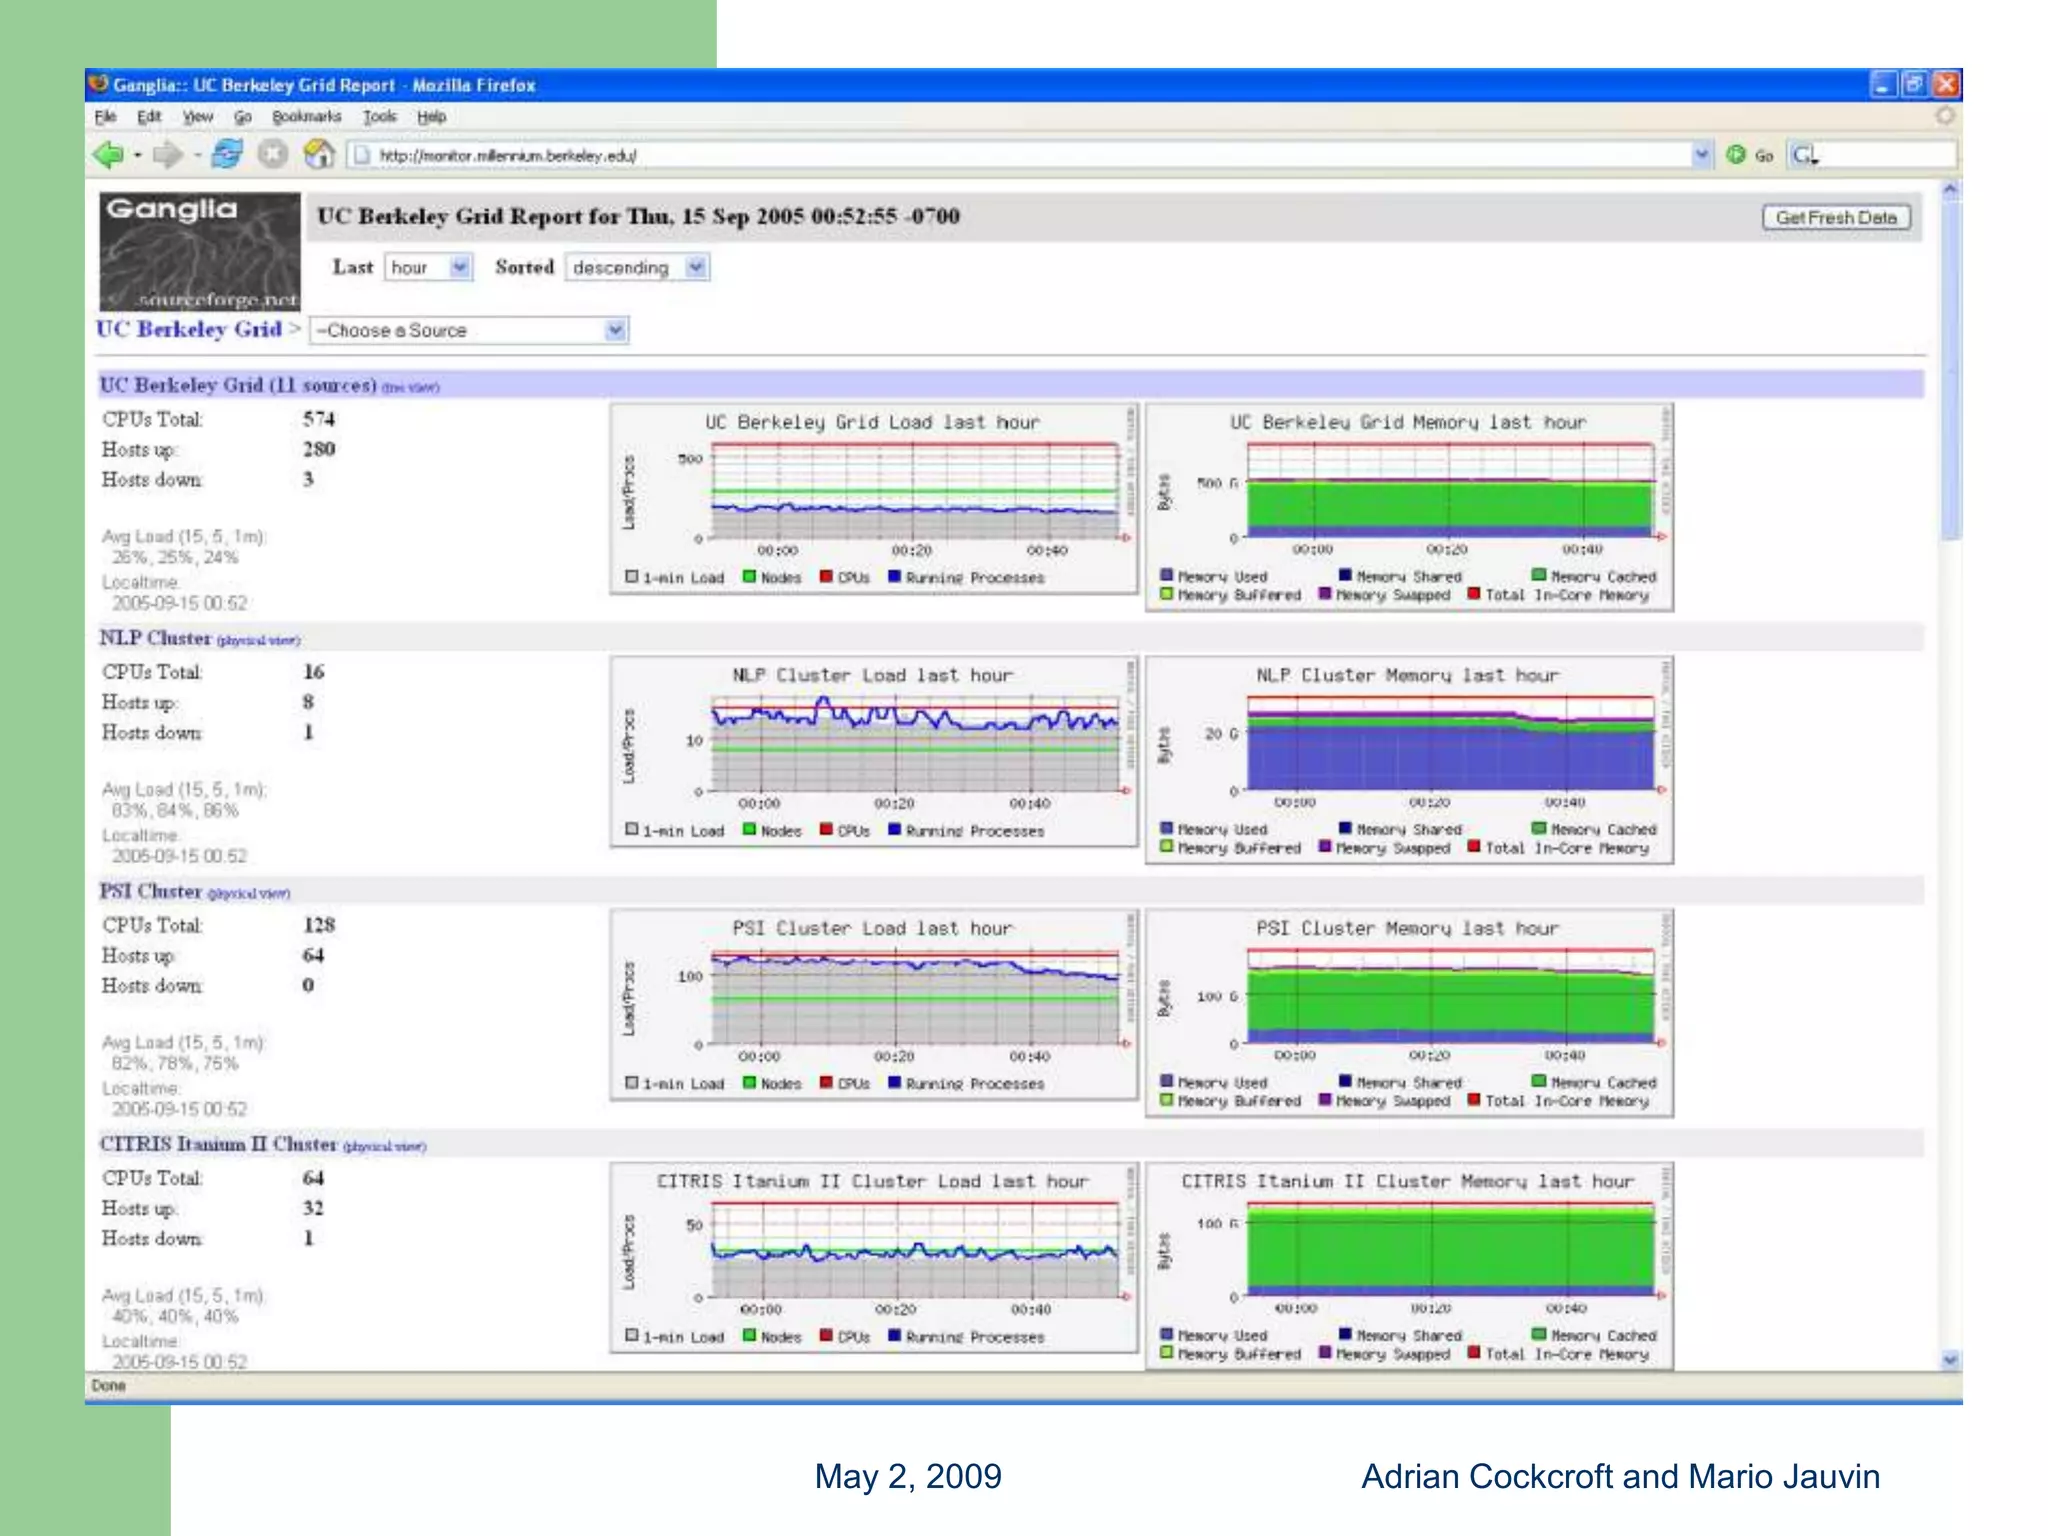Open the UC Berkeley Grid tree view link
Screen dimensions: 2048x1536
point(410,388)
